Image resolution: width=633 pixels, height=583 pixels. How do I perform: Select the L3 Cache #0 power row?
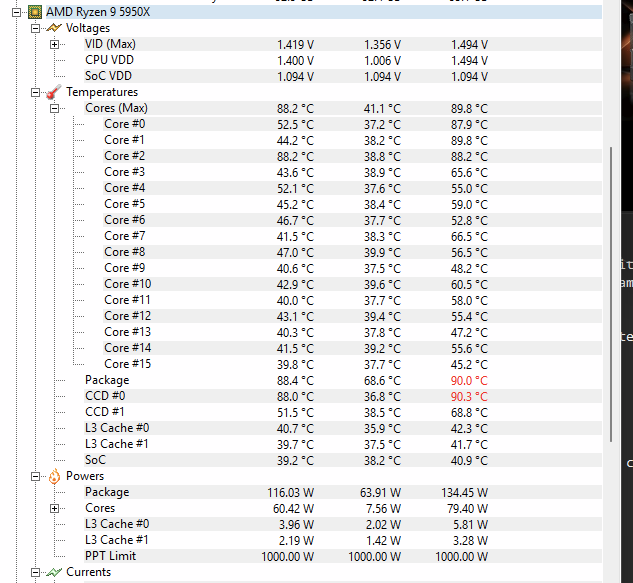coord(343,524)
